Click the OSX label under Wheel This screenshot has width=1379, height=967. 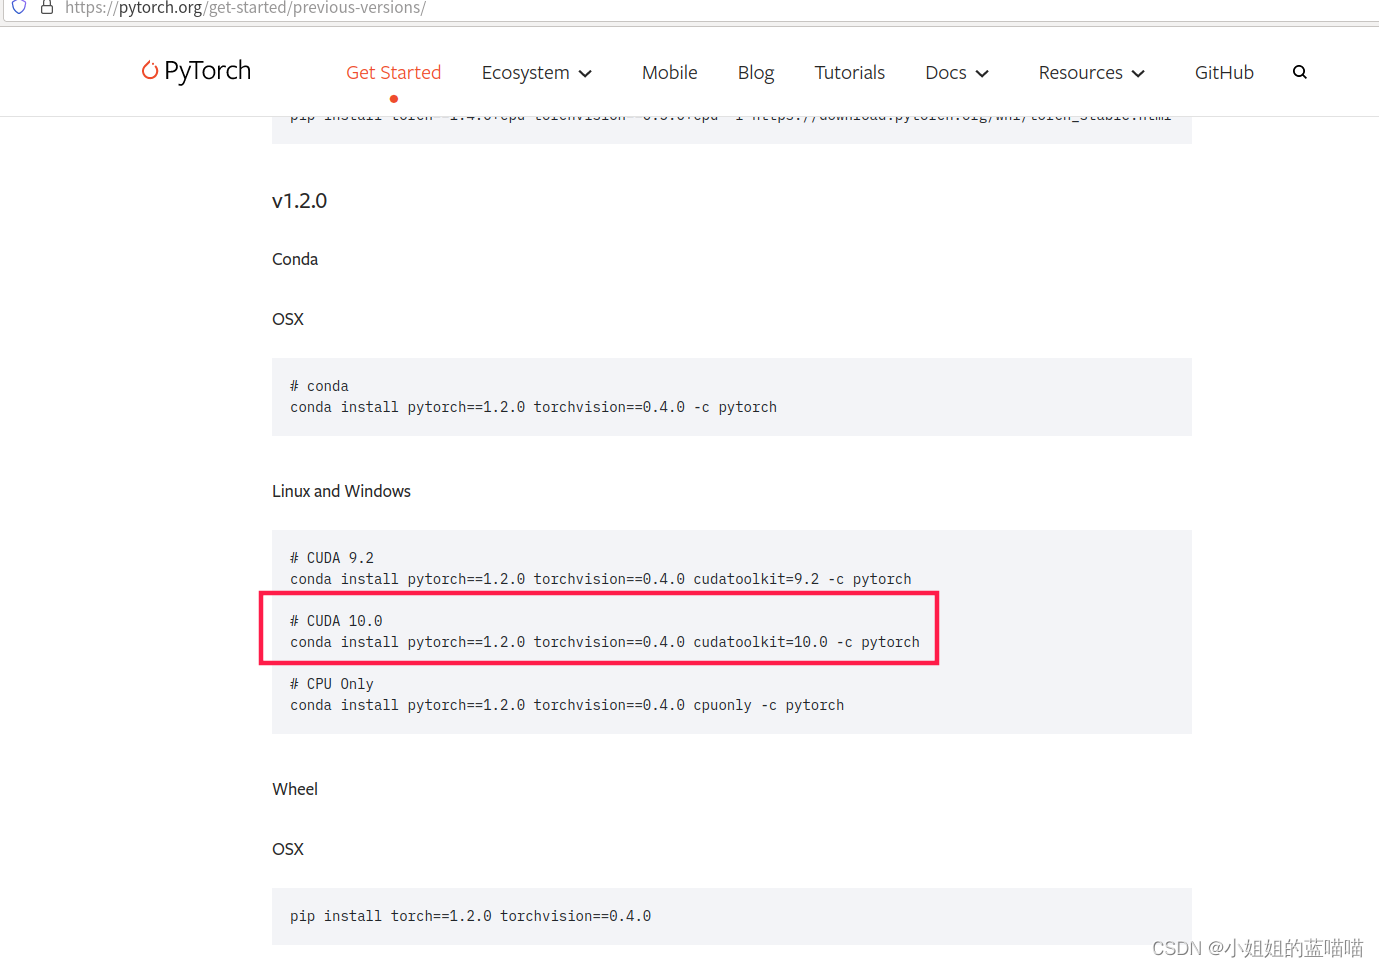tap(288, 849)
